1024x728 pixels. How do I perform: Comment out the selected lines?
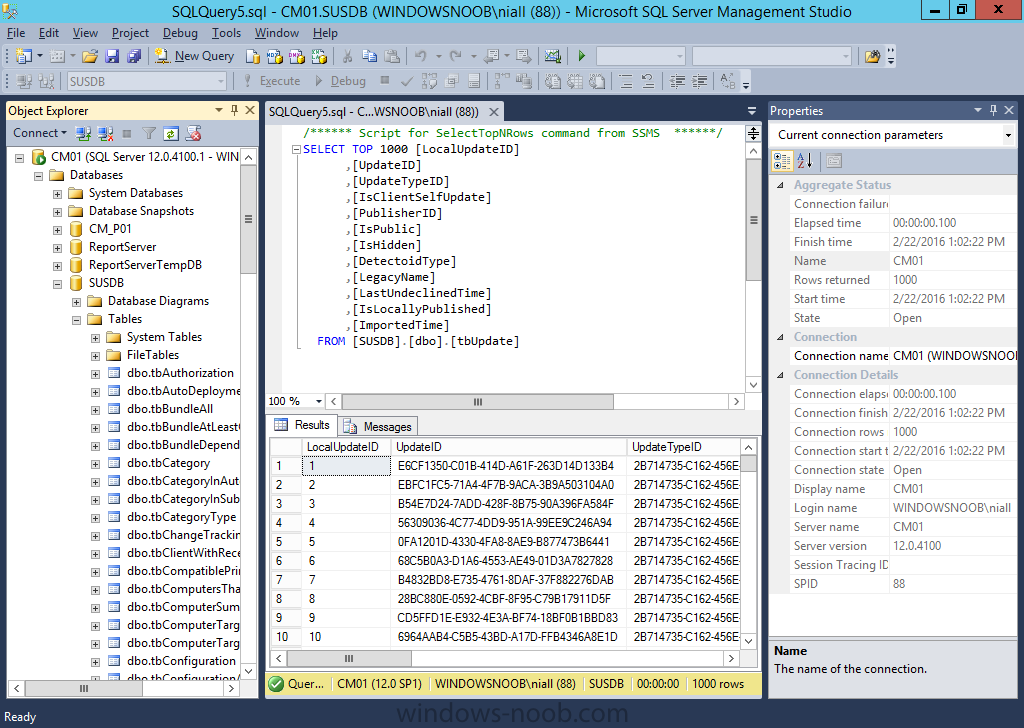626,82
